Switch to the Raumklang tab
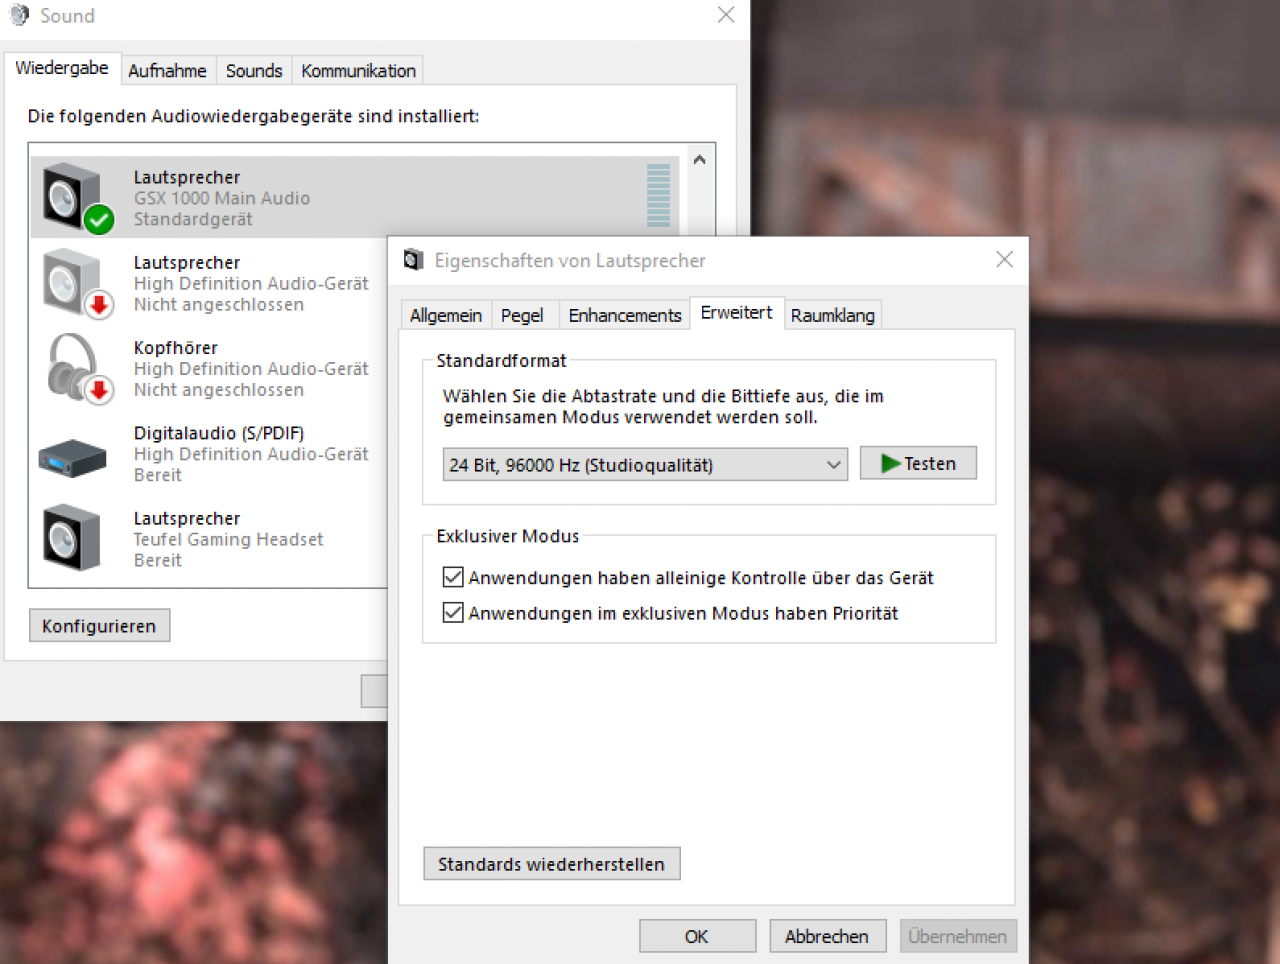The height and width of the screenshot is (964, 1280). 832,315
